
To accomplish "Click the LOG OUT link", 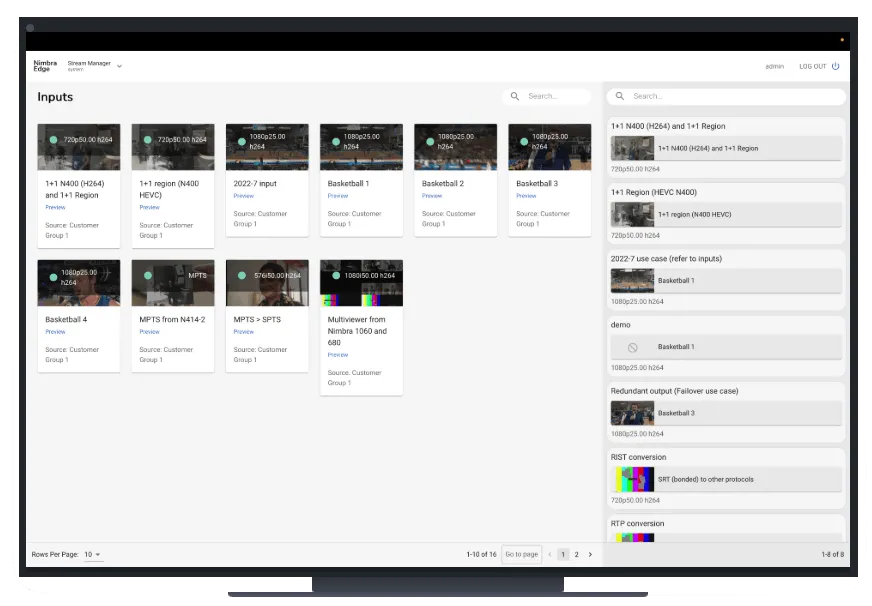I will pos(812,66).
